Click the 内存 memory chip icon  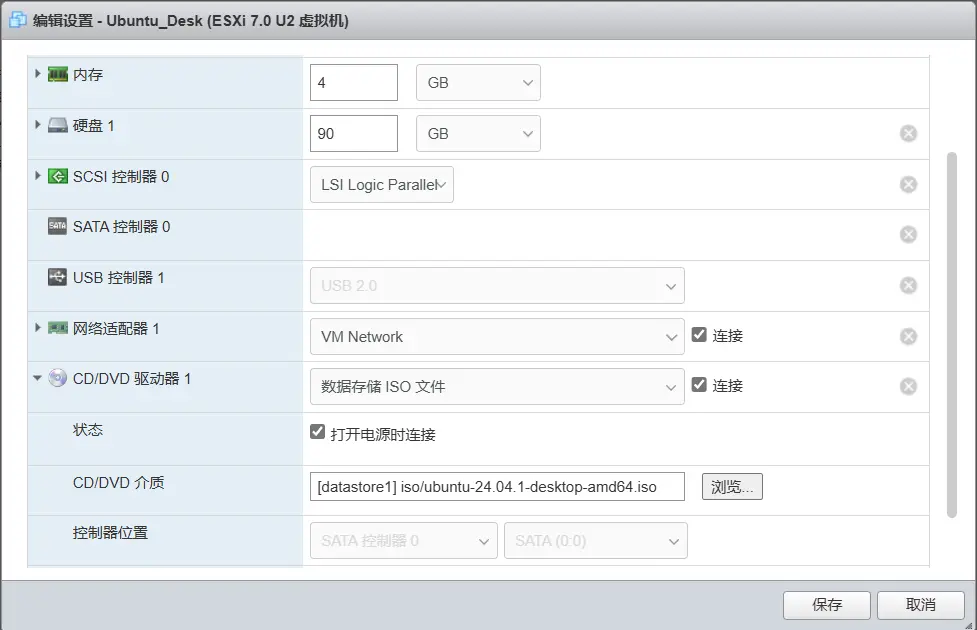pos(58,75)
